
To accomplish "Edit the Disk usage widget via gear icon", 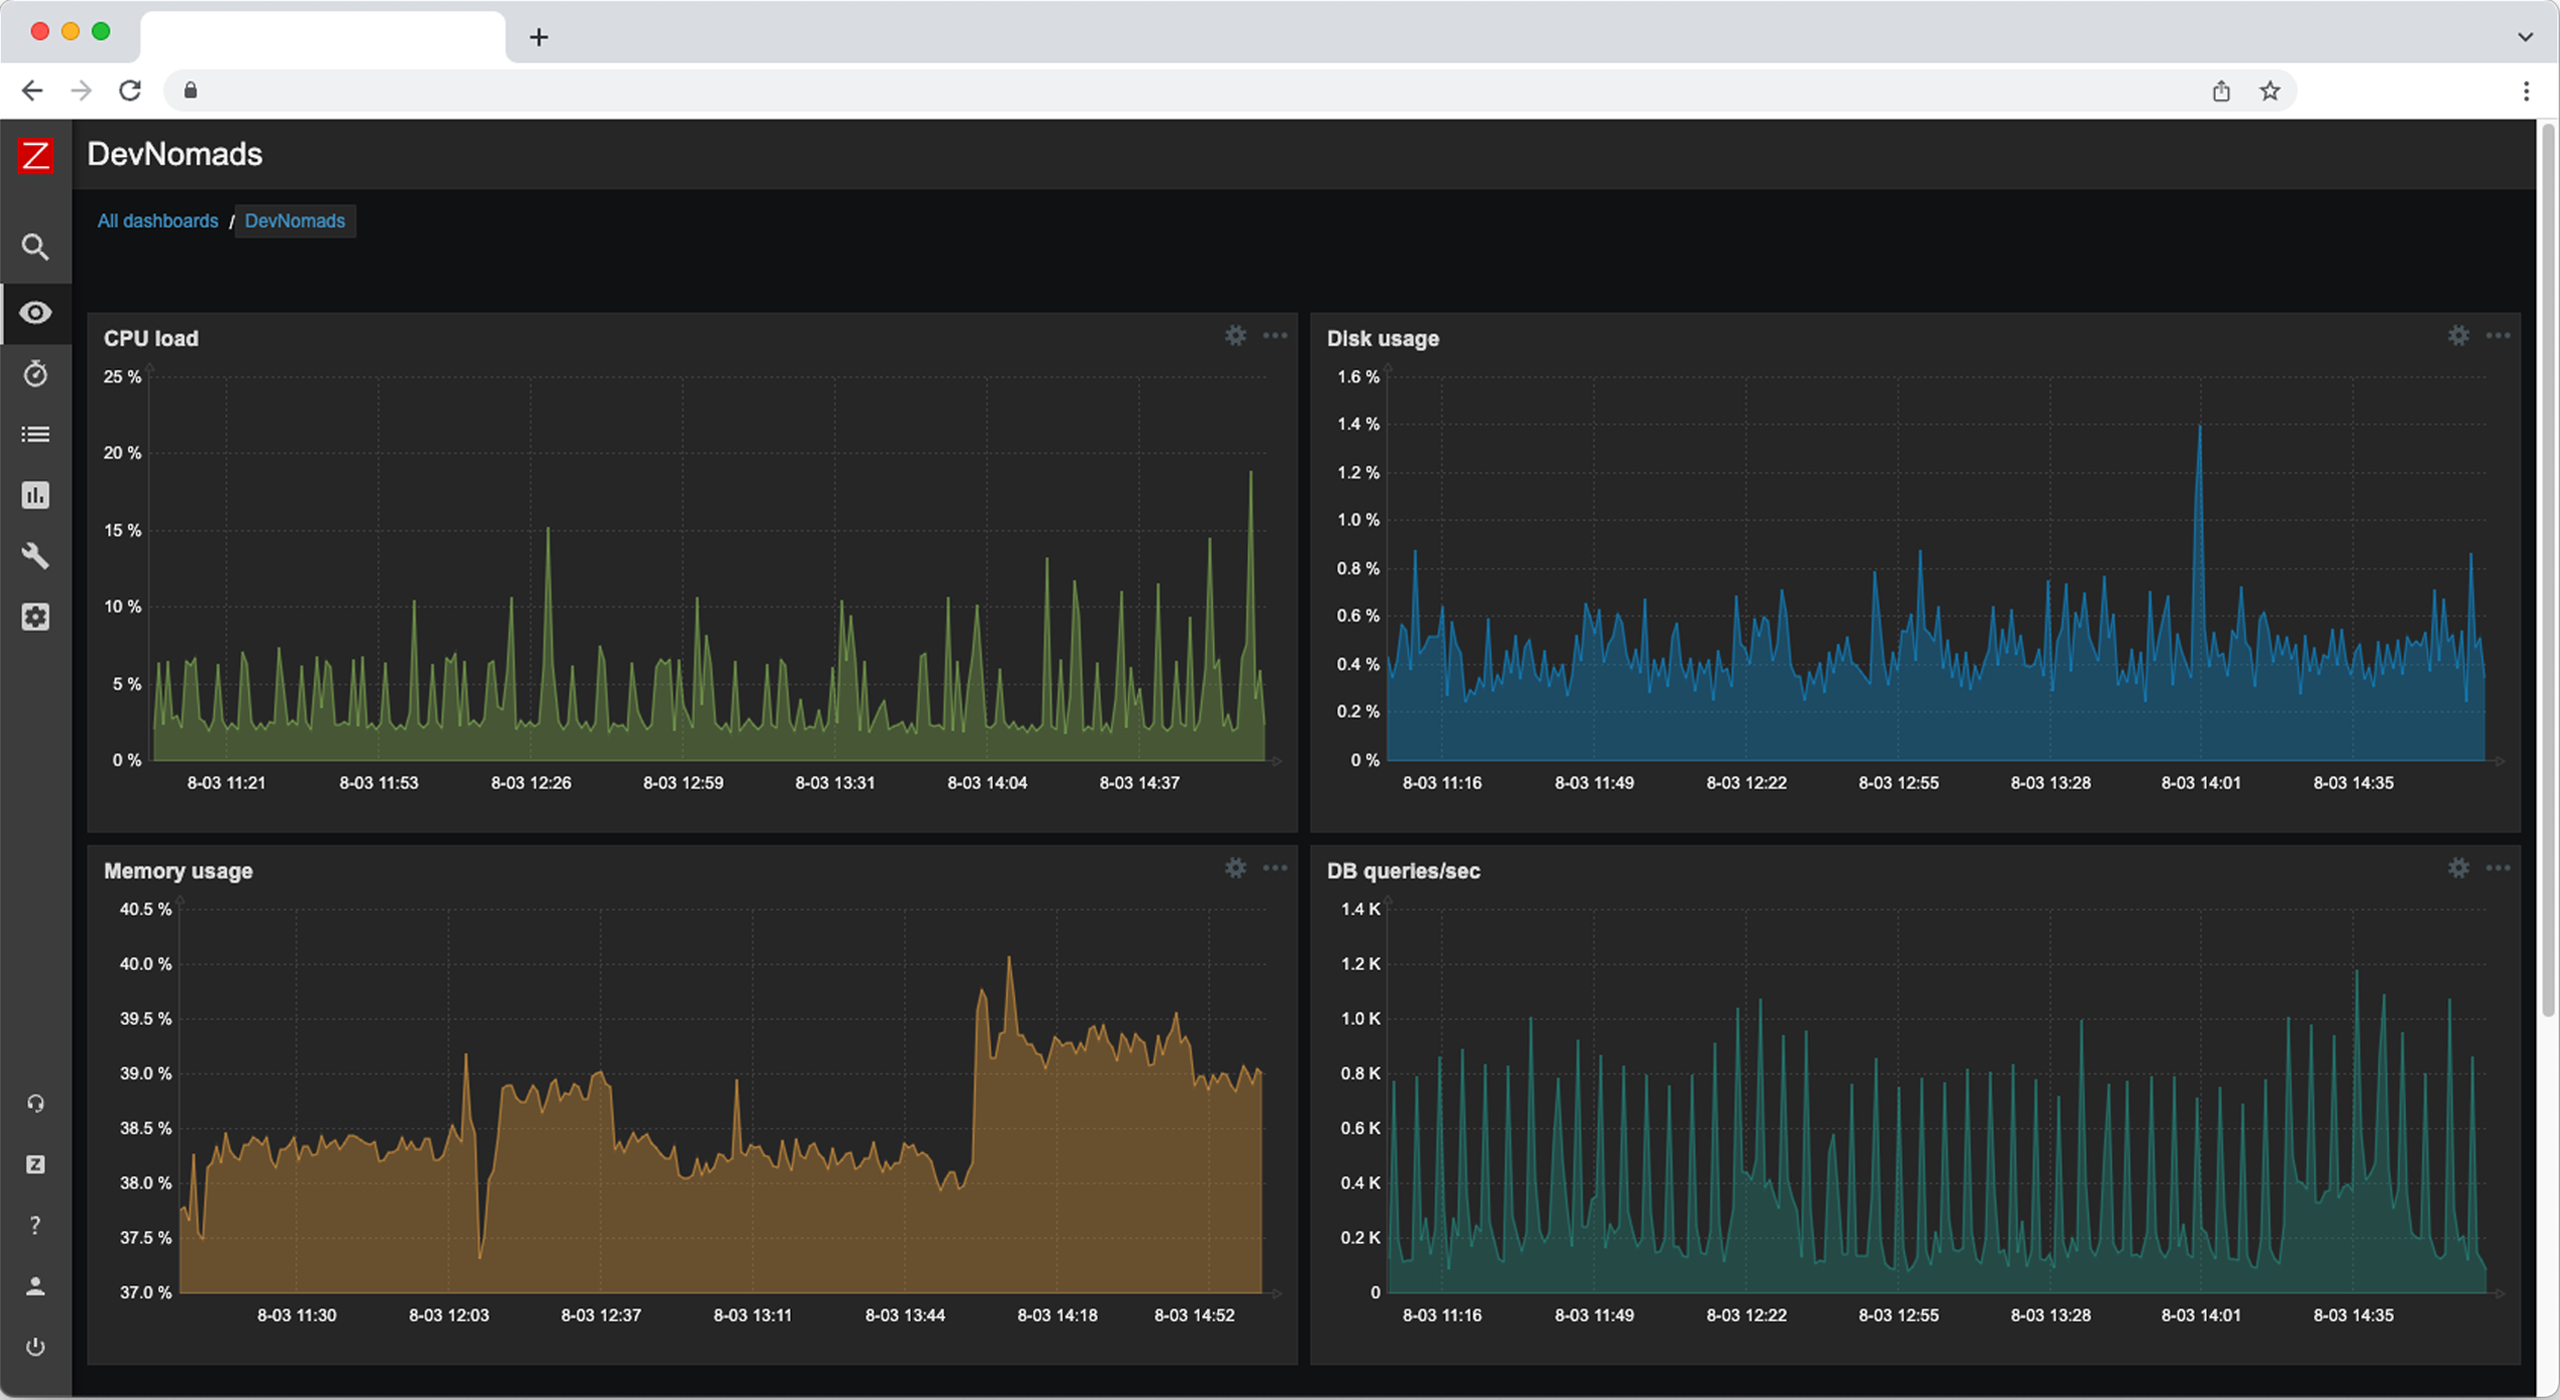I will (x=2459, y=336).
